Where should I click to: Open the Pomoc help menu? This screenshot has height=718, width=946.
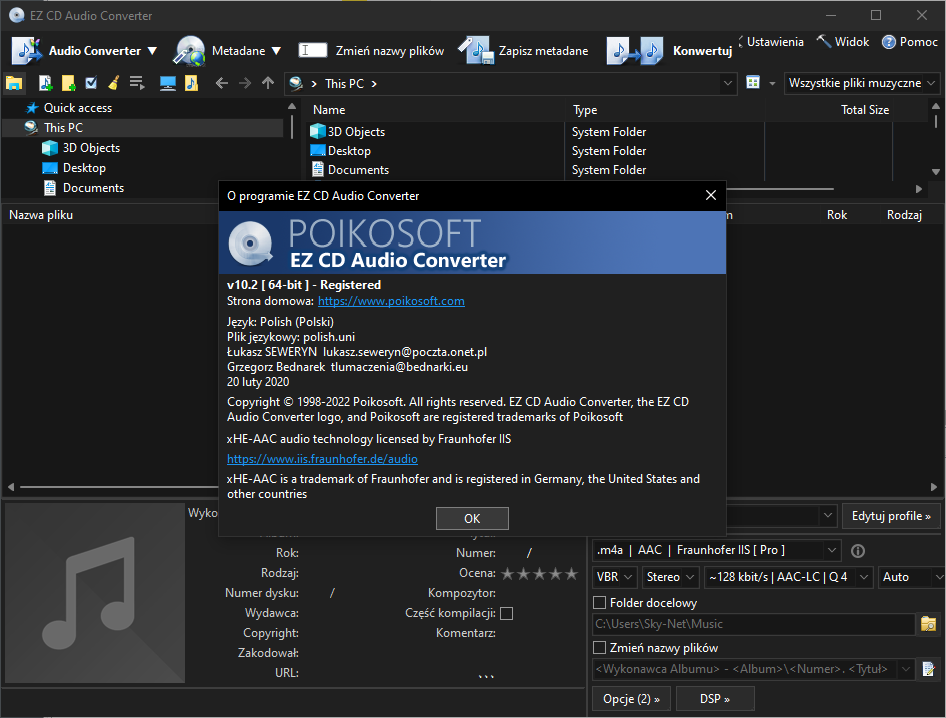click(x=910, y=42)
